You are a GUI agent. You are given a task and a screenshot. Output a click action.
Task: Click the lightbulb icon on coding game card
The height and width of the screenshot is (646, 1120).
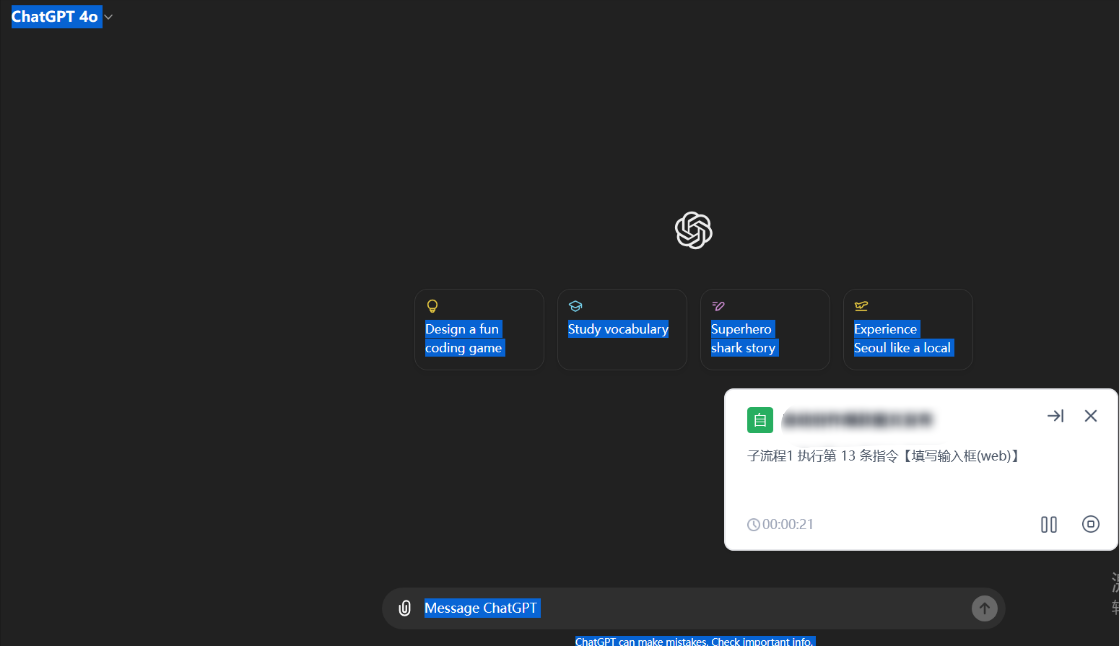(x=432, y=306)
